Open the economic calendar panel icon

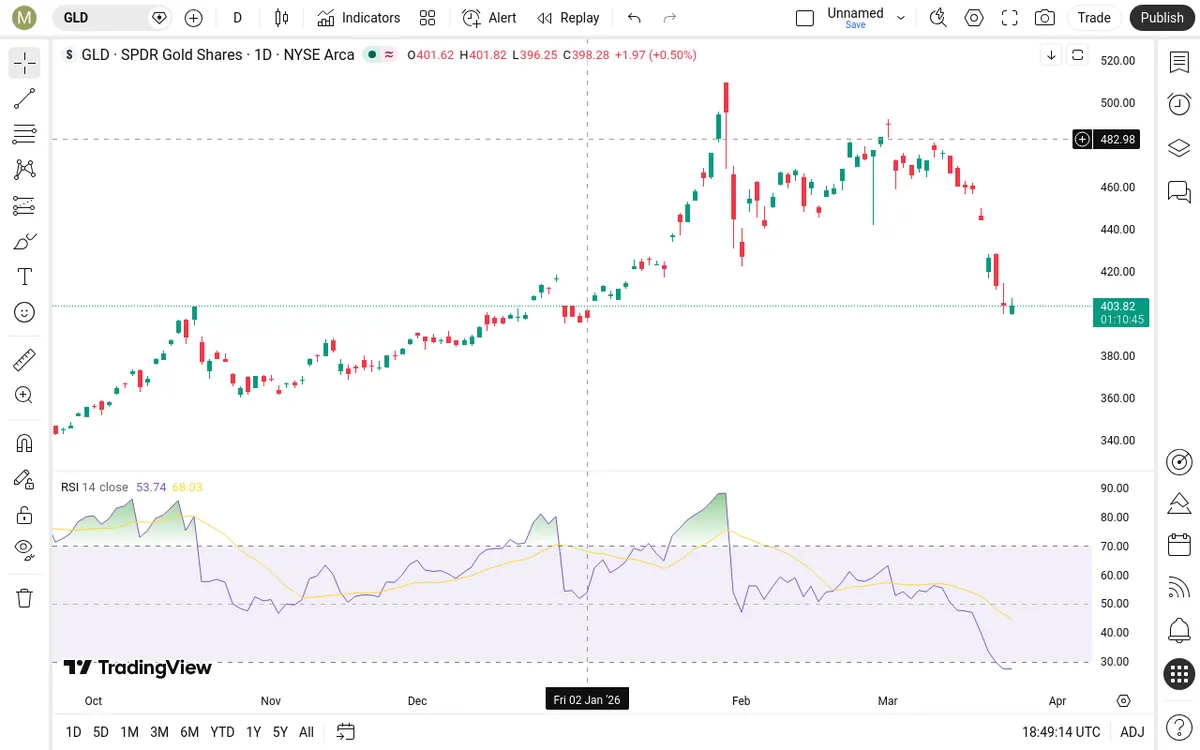(x=1179, y=545)
